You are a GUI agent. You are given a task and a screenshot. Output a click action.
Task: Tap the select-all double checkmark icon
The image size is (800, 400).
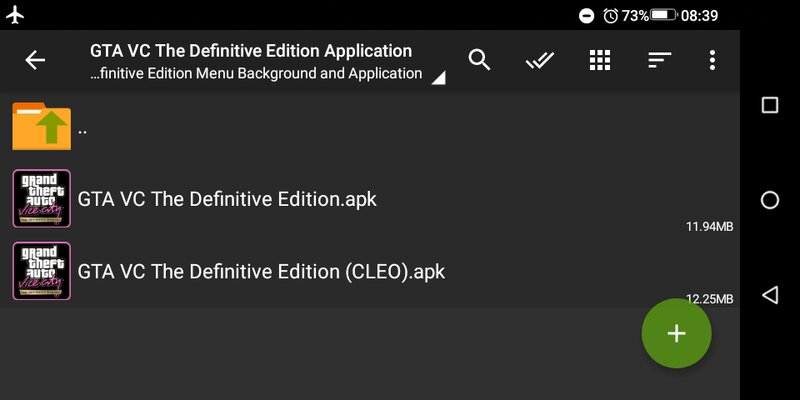coord(540,61)
